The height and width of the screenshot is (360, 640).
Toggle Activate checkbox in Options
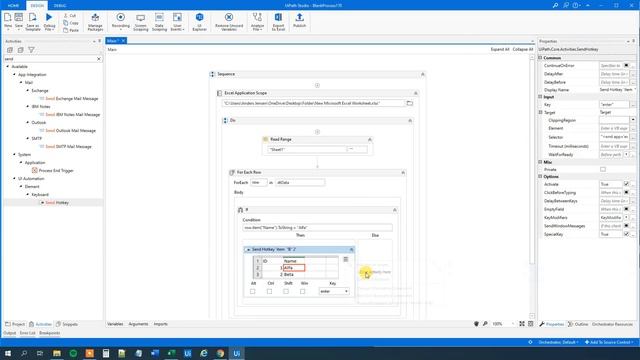(x=627, y=184)
